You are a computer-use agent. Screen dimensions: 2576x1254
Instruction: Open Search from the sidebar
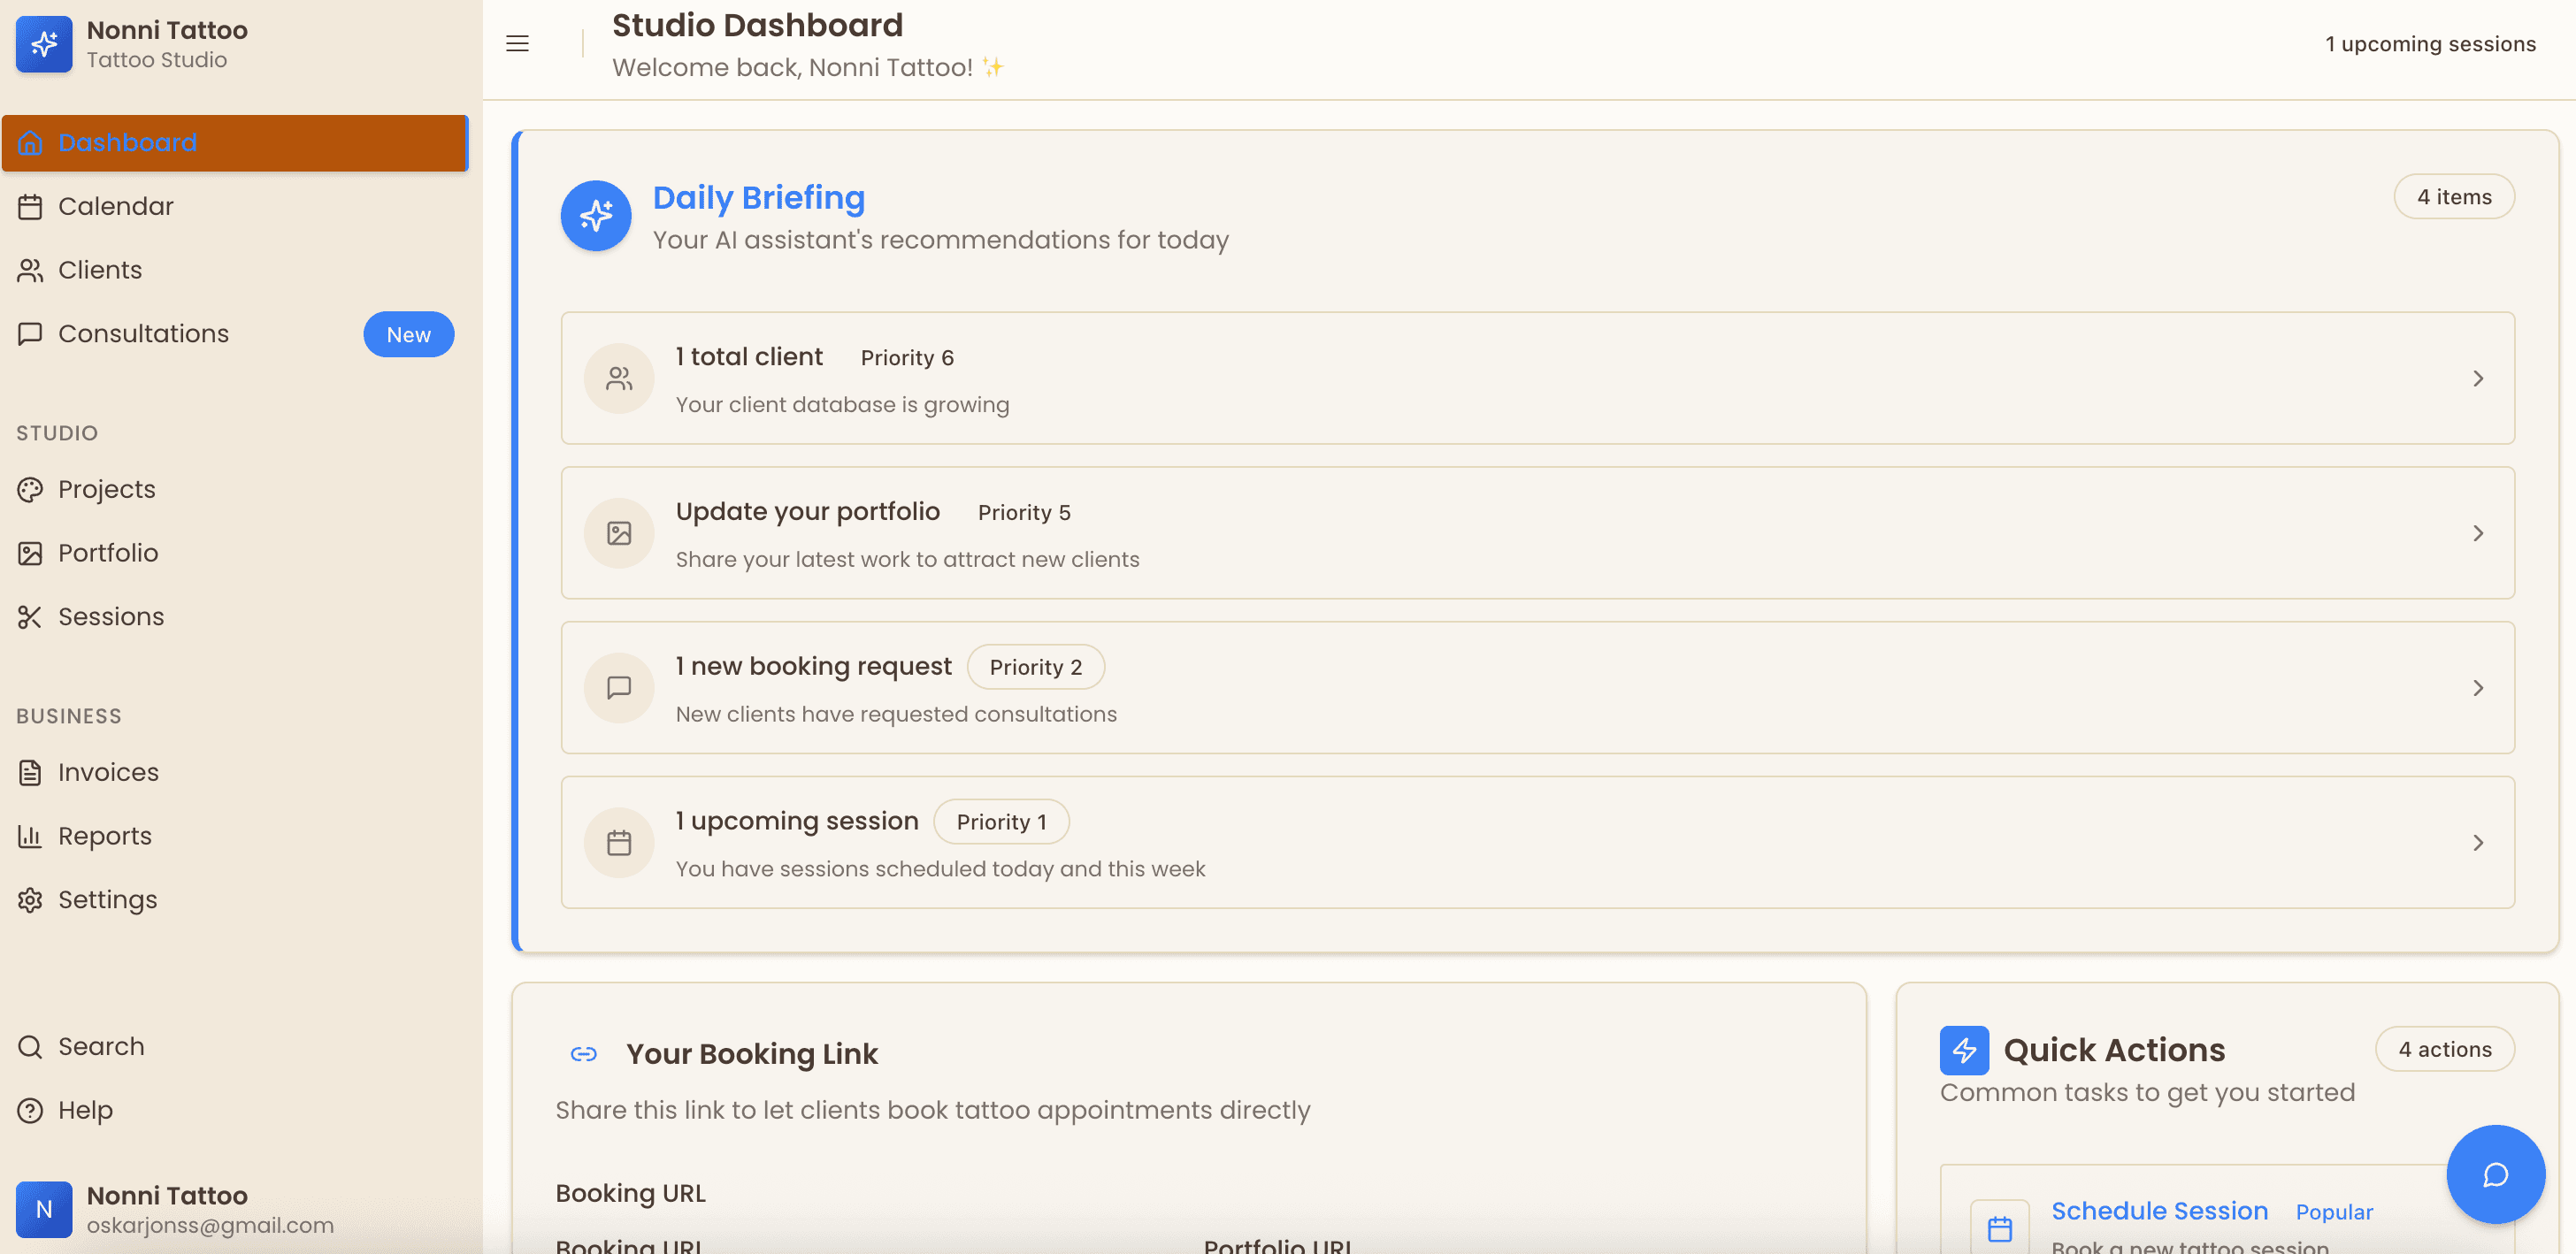100,1046
